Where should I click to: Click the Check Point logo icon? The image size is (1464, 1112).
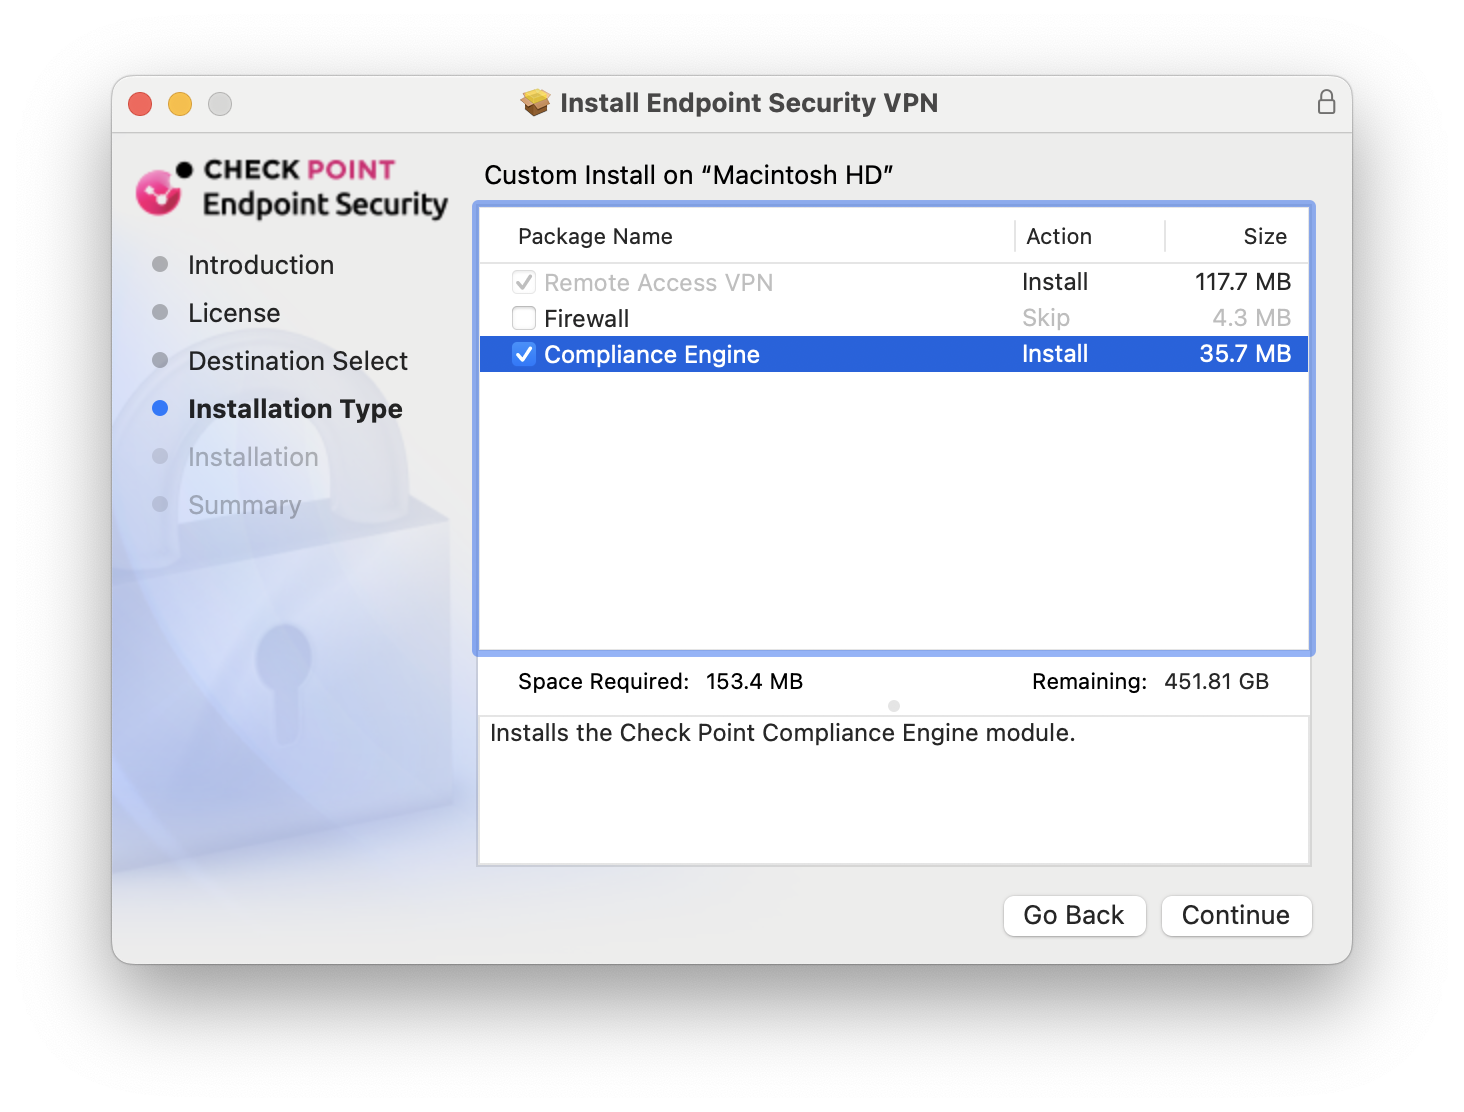pos(160,190)
